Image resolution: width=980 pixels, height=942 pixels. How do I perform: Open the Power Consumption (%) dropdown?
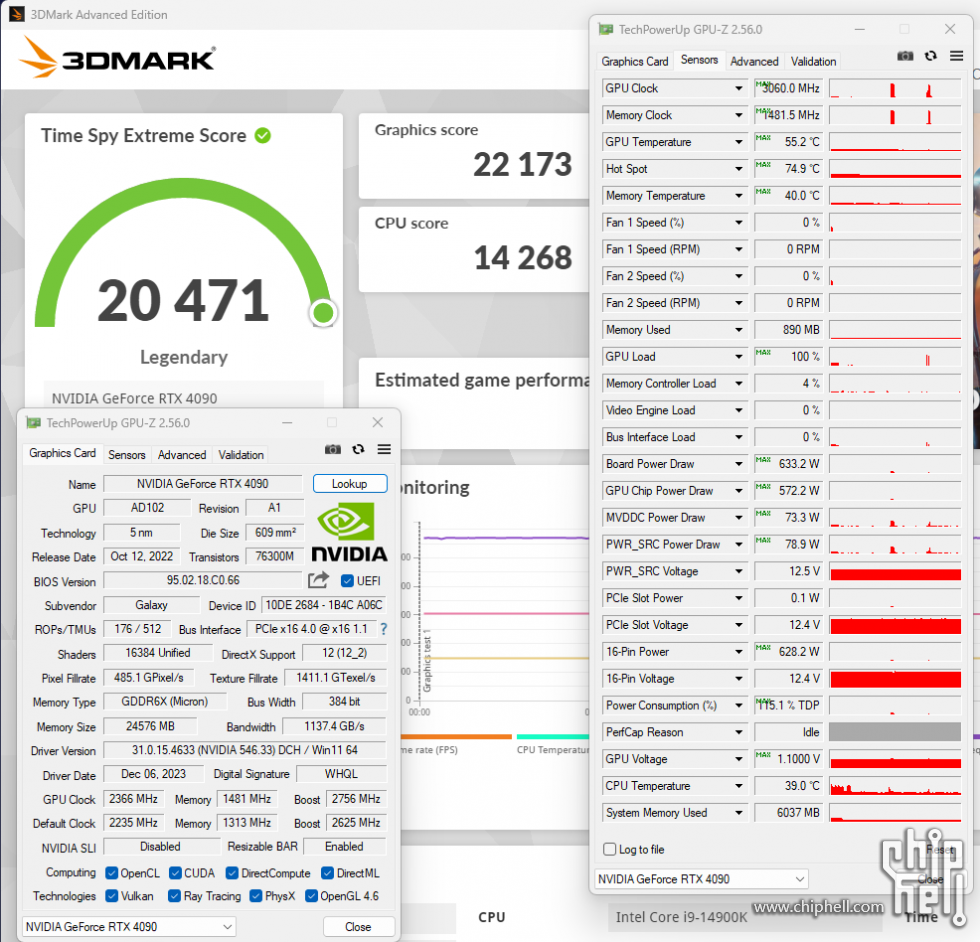tap(739, 705)
